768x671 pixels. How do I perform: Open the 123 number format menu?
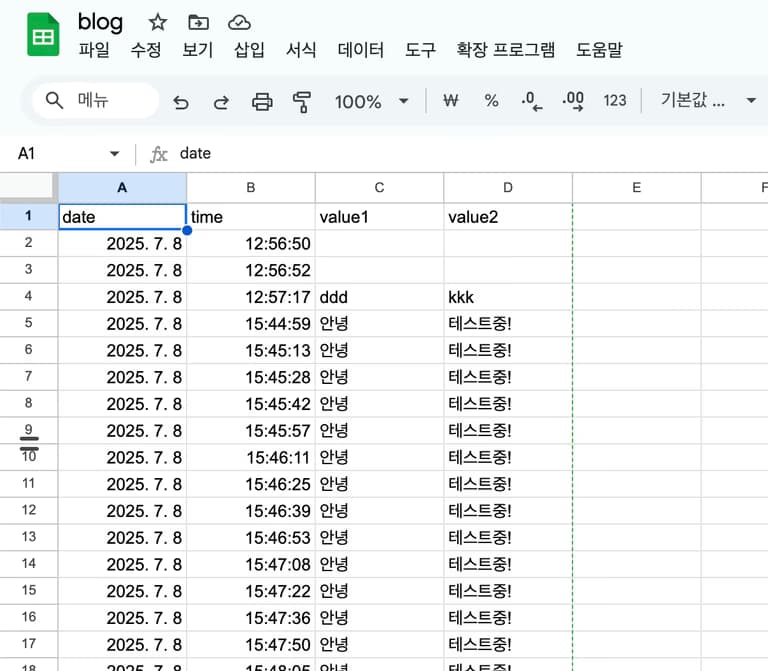(x=615, y=100)
